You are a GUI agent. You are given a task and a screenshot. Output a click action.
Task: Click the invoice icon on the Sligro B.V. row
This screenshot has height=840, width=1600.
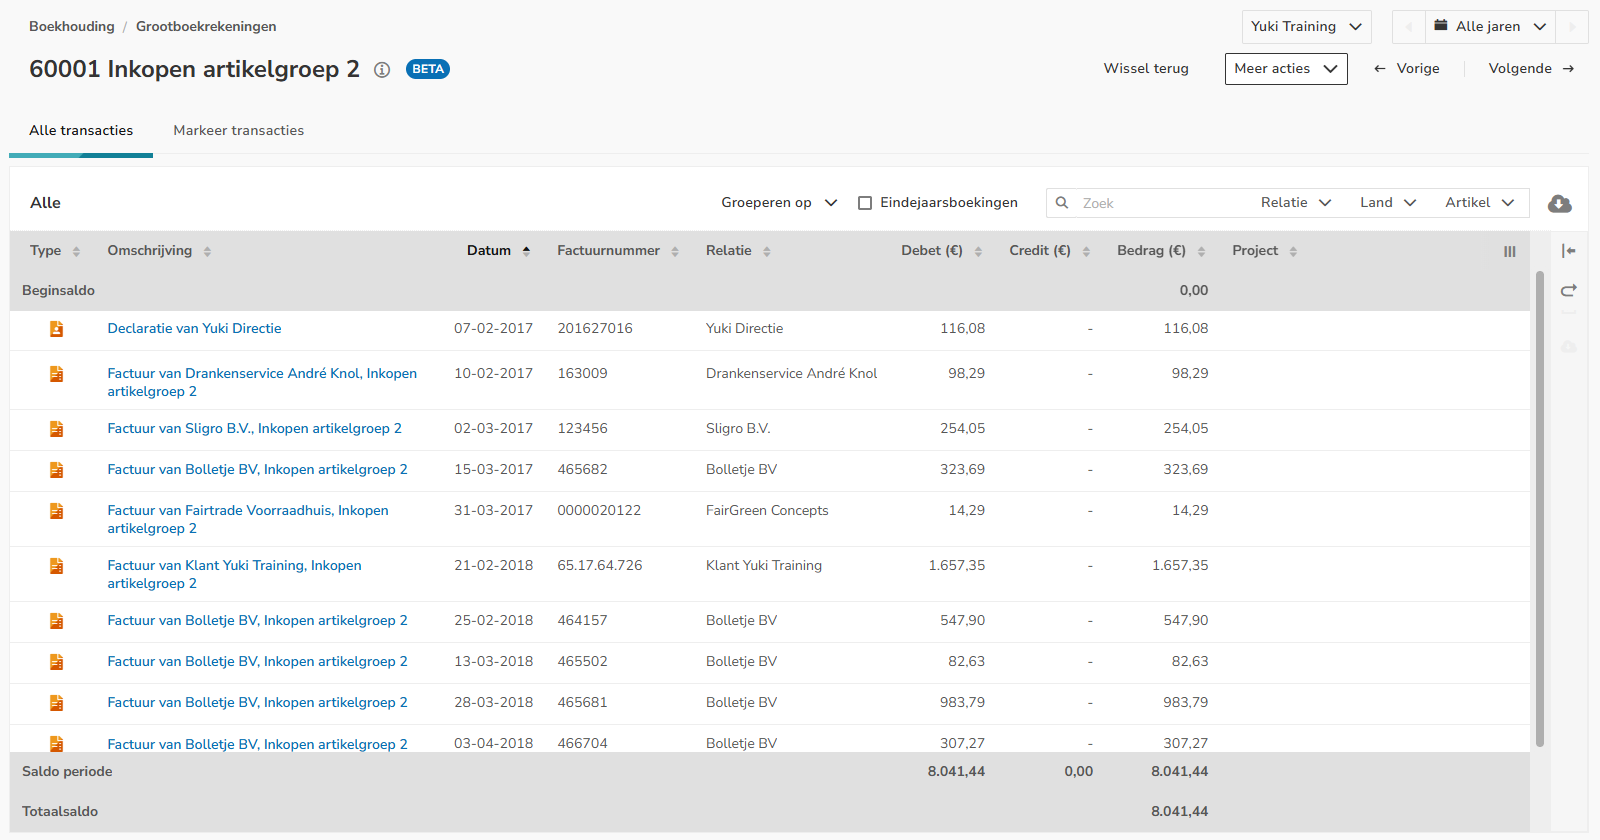click(57, 429)
